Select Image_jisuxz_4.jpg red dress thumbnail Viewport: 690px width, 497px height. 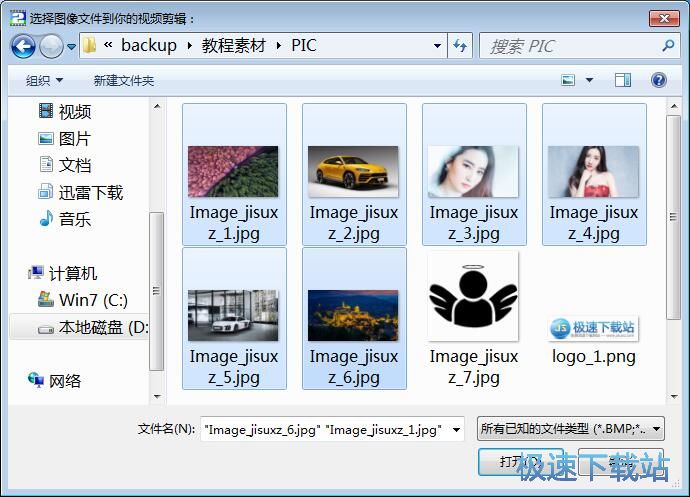pyautogui.click(x=594, y=174)
